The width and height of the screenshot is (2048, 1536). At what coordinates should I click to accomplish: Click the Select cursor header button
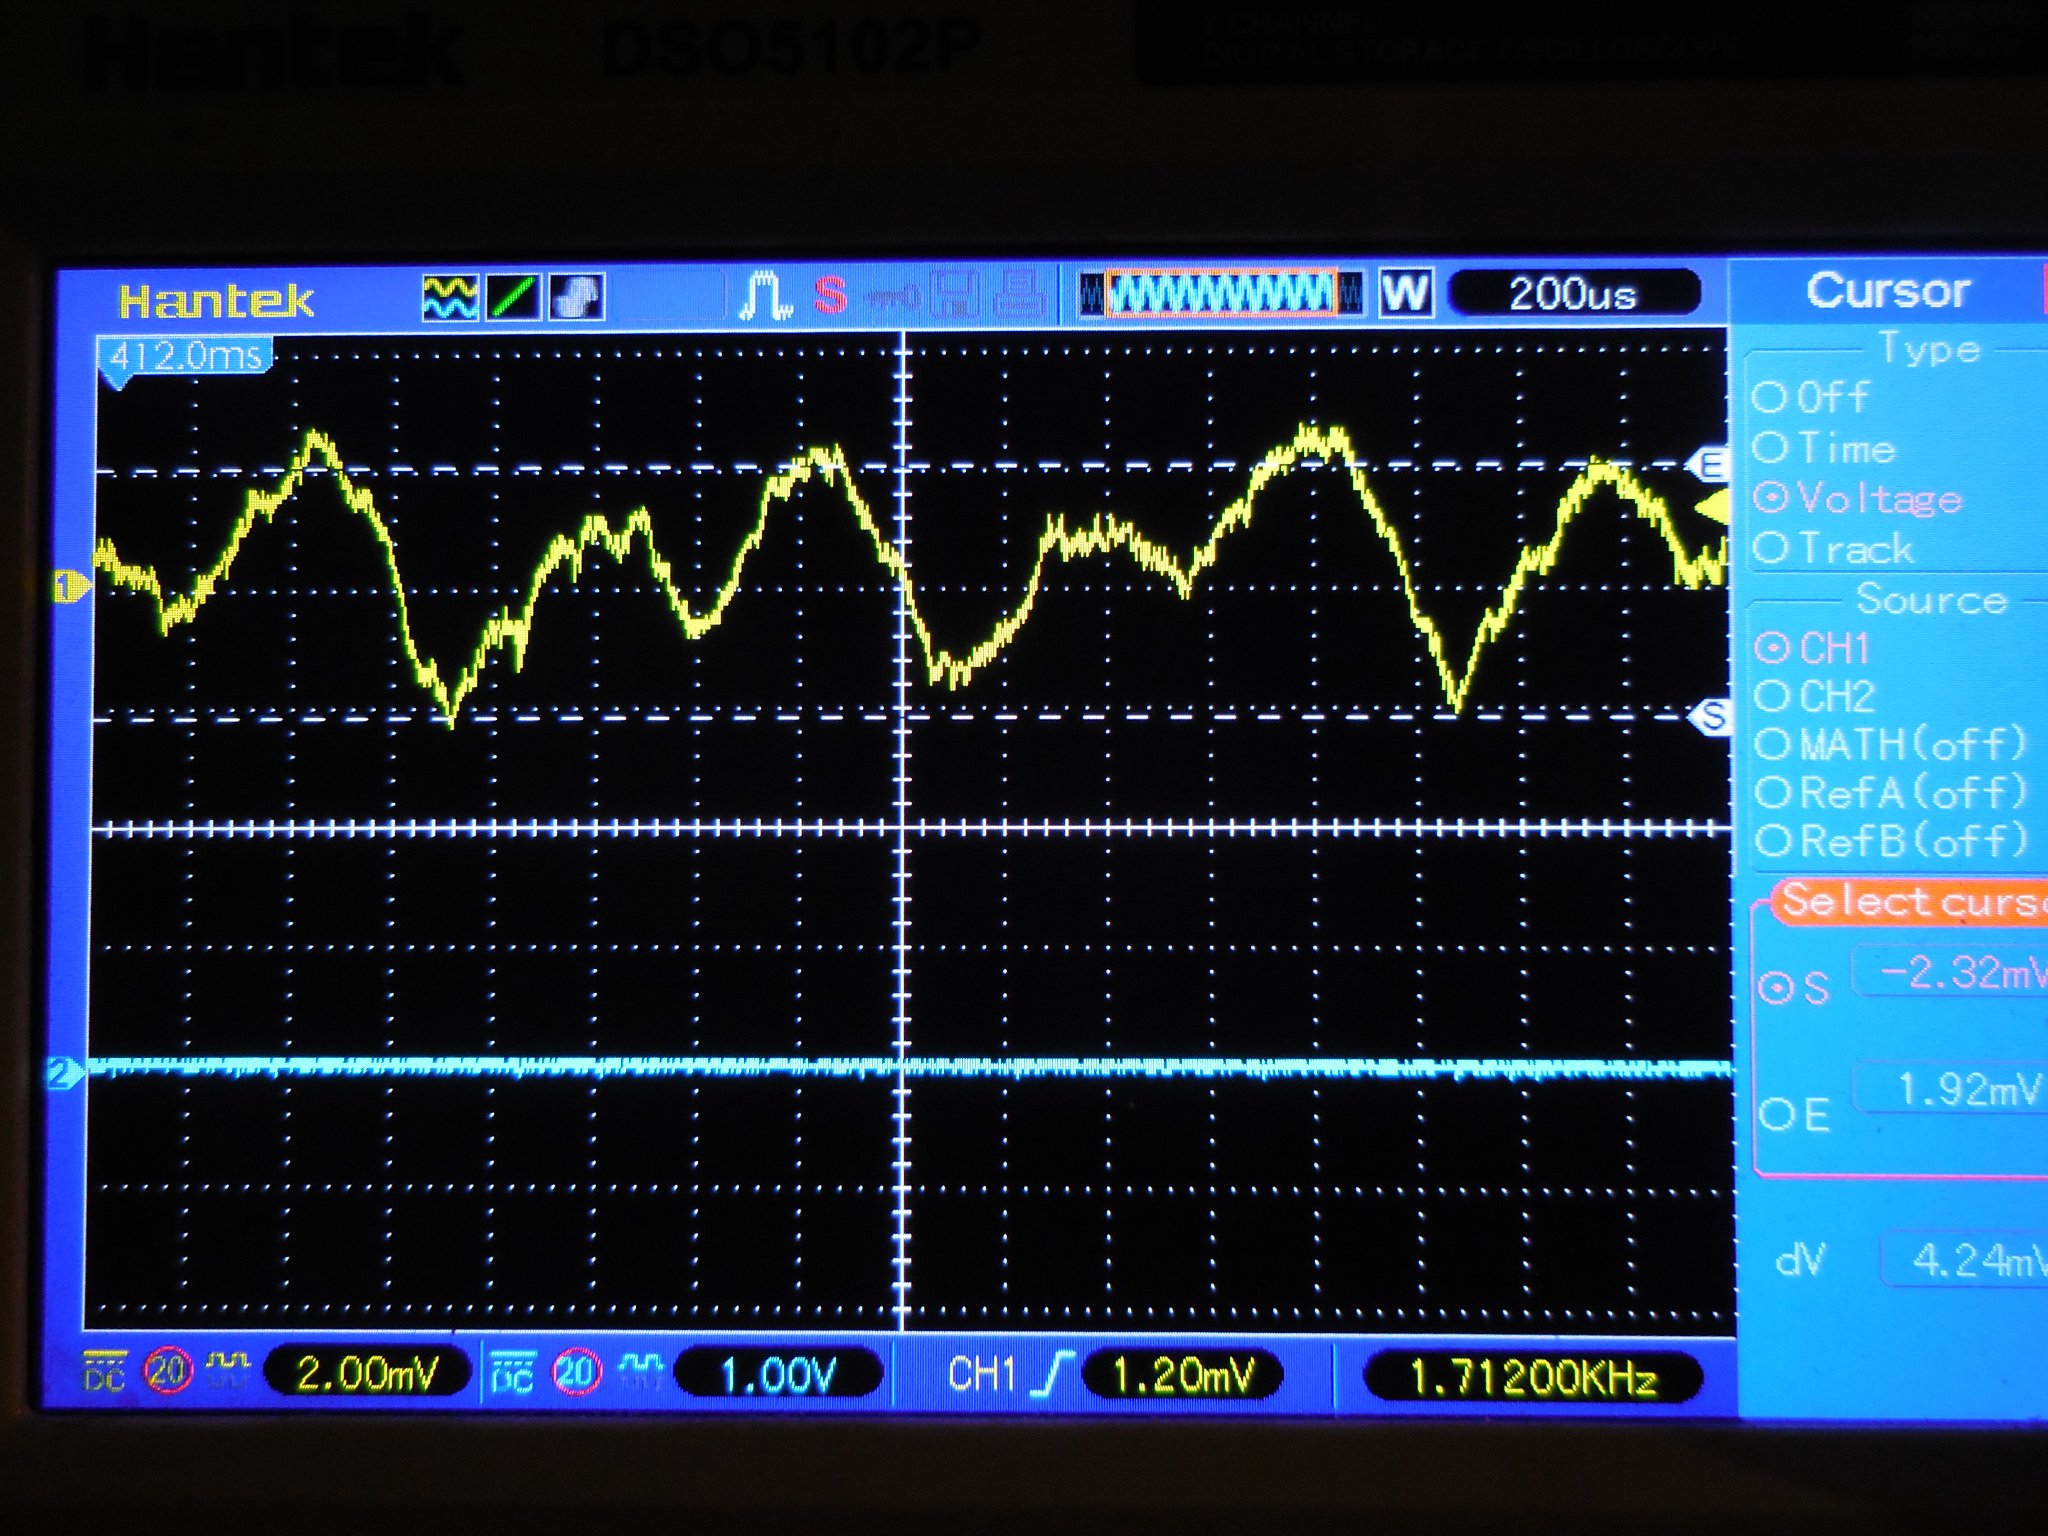point(1912,901)
